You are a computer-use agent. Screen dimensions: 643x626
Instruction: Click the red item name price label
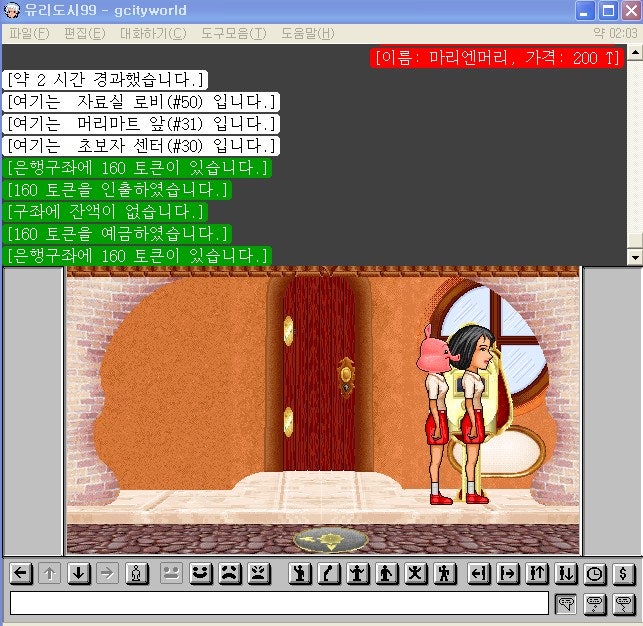(x=497, y=58)
